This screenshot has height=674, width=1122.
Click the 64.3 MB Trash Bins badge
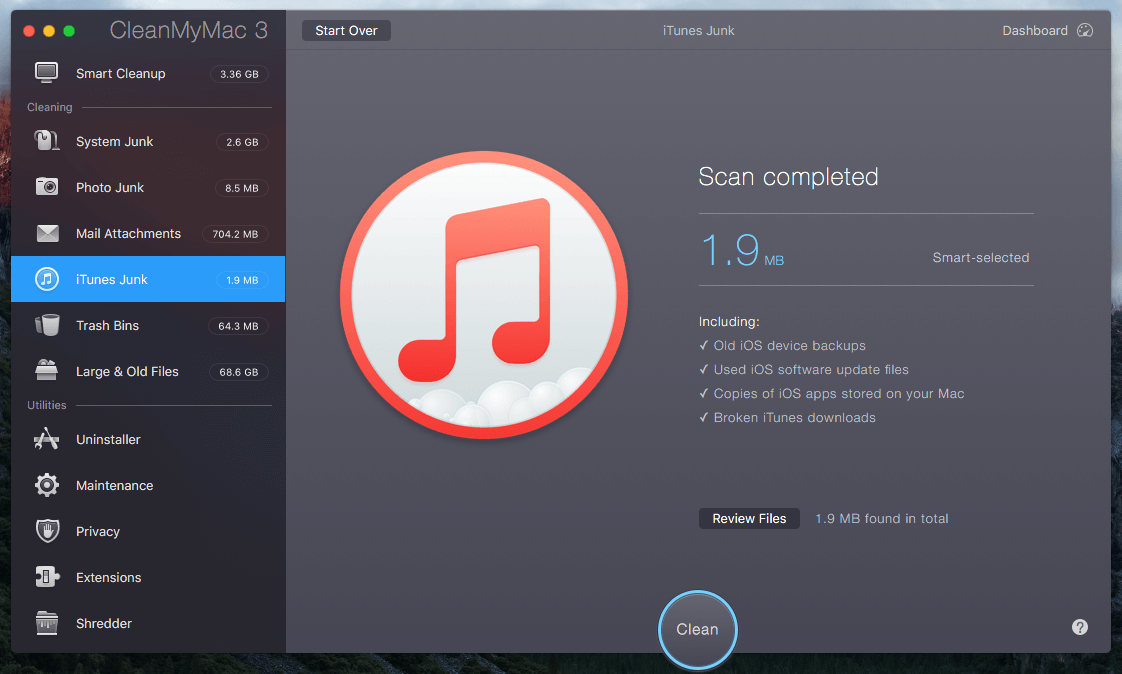[238, 326]
